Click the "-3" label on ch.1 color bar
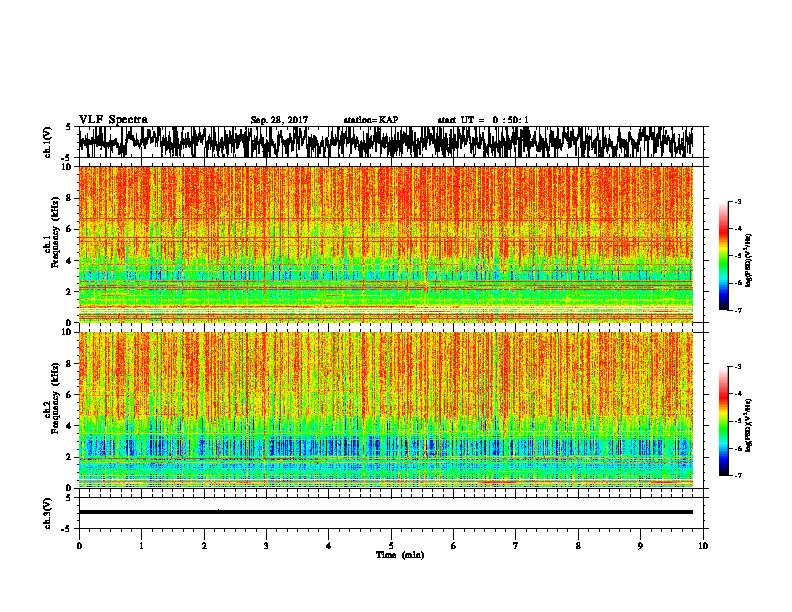This screenshot has width=792, height=612. (737, 201)
